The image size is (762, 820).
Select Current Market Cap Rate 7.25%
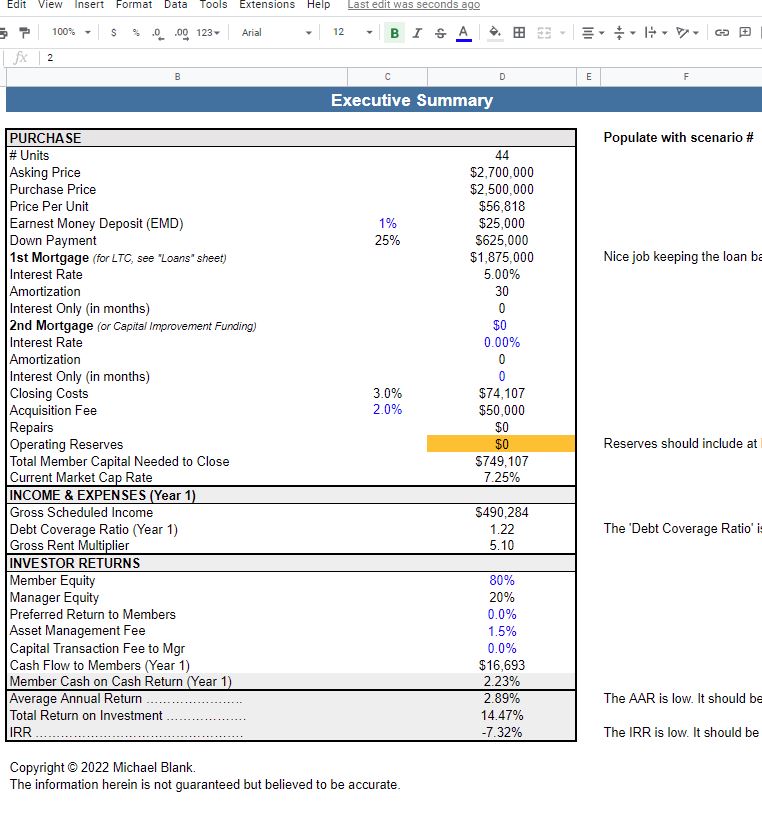click(x=502, y=477)
